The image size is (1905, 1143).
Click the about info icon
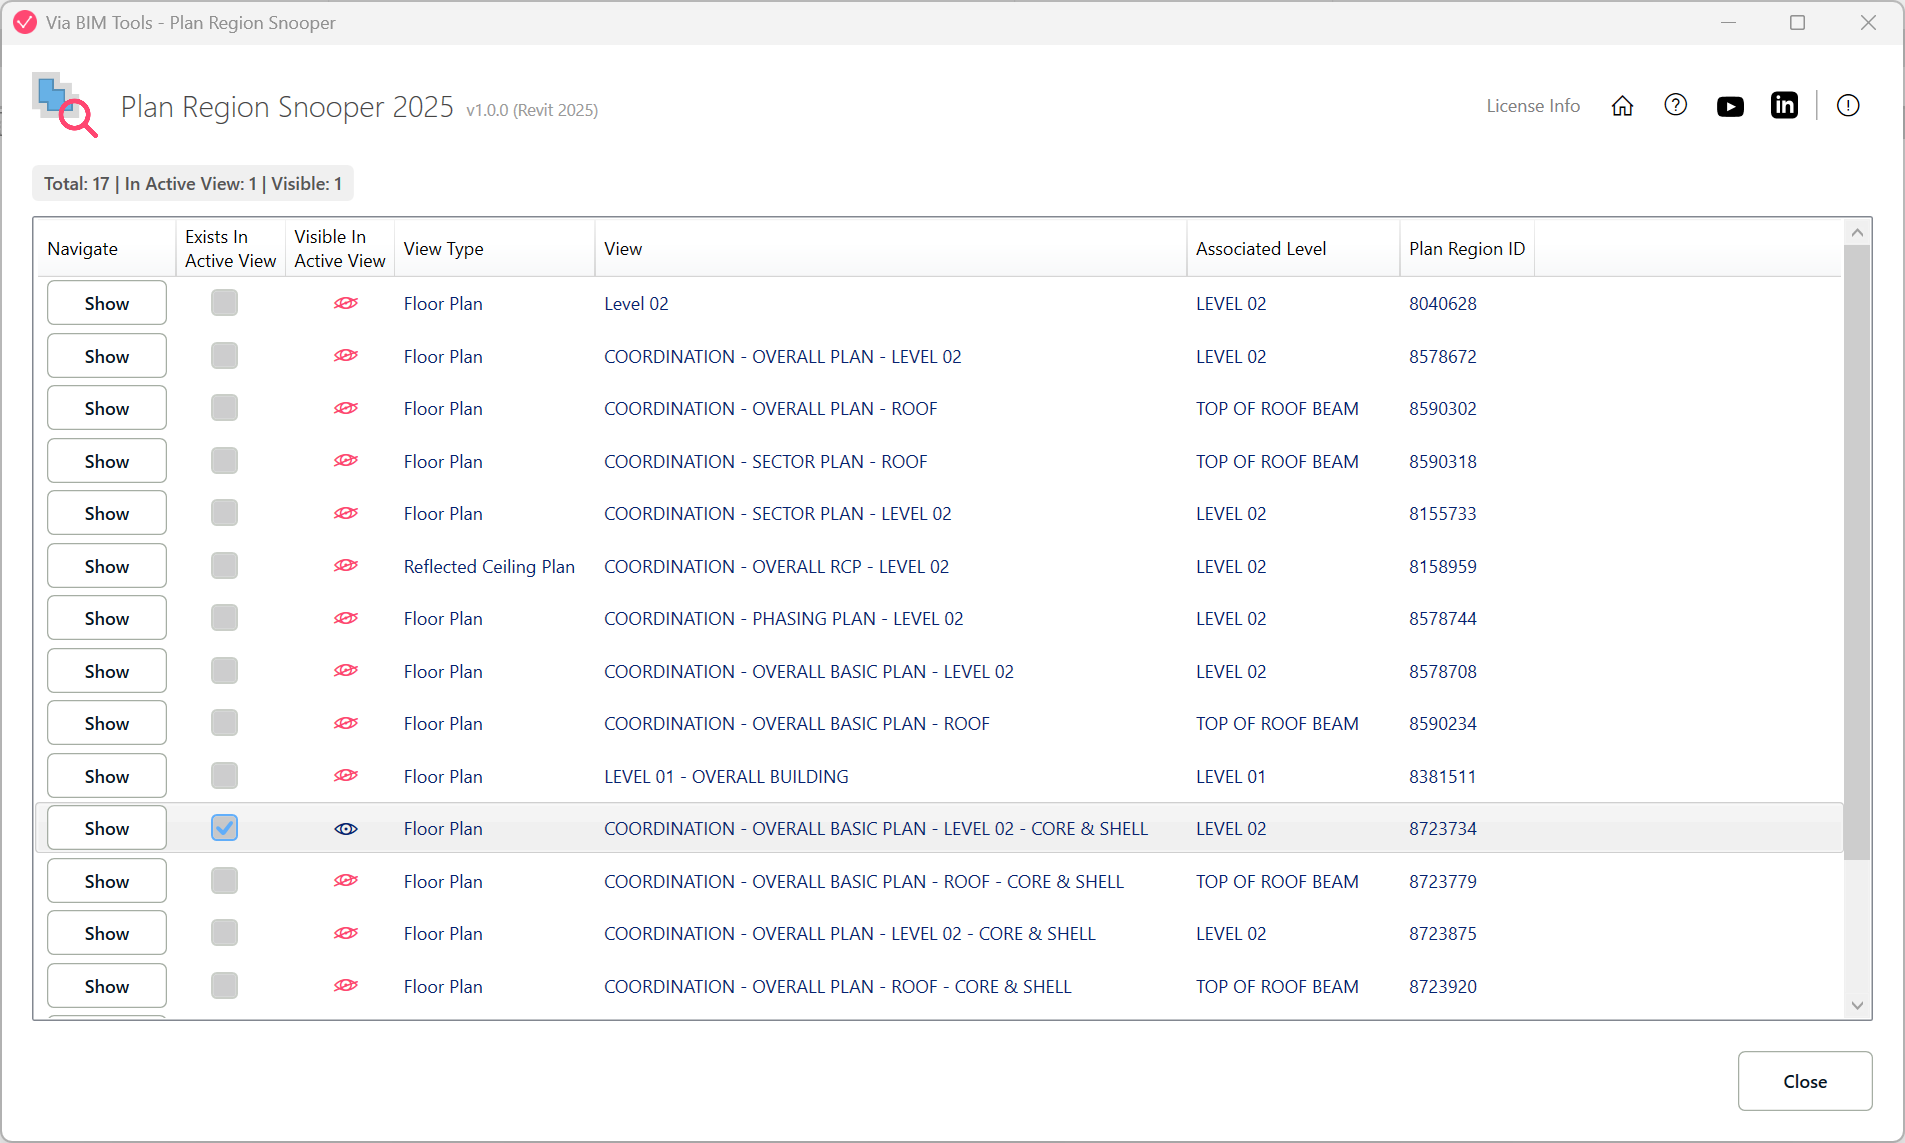(x=1848, y=105)
